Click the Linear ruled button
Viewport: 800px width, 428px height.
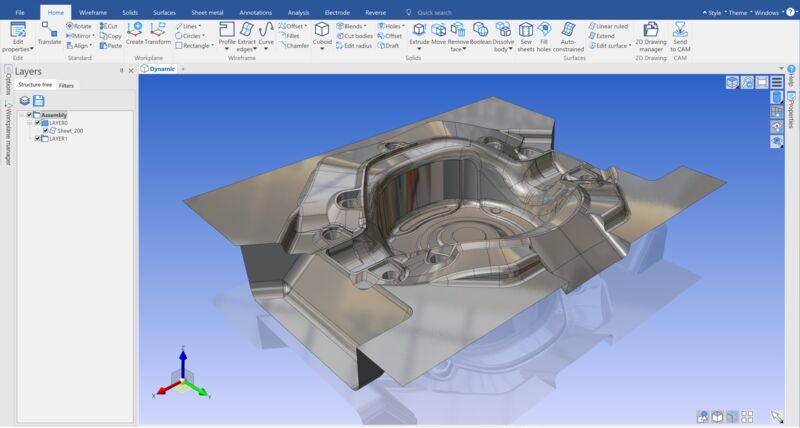(612, 26)
